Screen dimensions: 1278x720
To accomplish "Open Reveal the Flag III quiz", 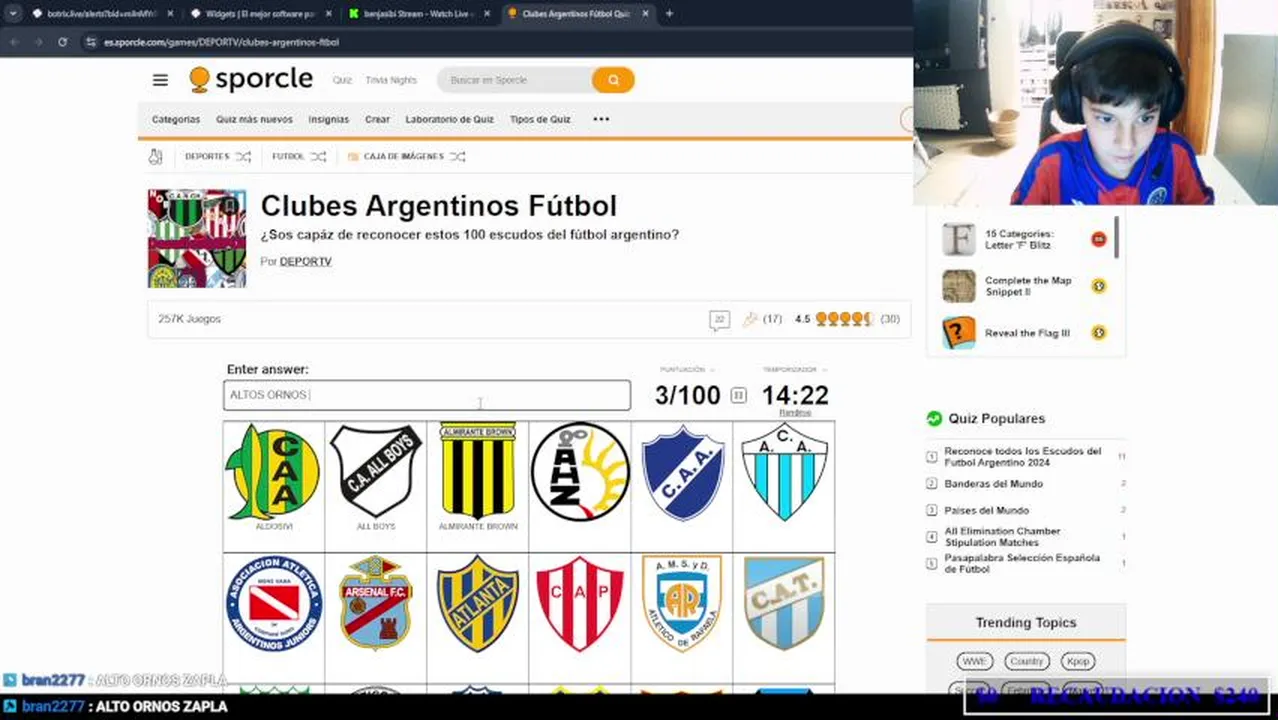I will 1027,333.
